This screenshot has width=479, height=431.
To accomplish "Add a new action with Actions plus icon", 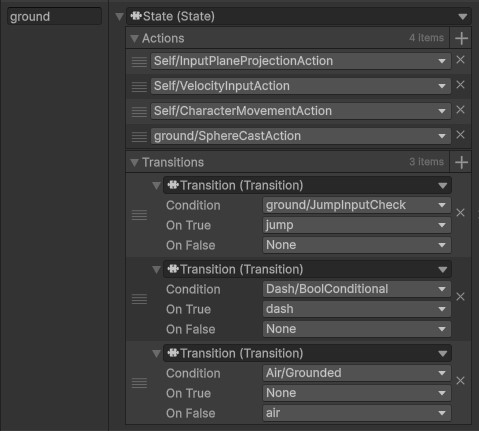I will pos(461,38).
